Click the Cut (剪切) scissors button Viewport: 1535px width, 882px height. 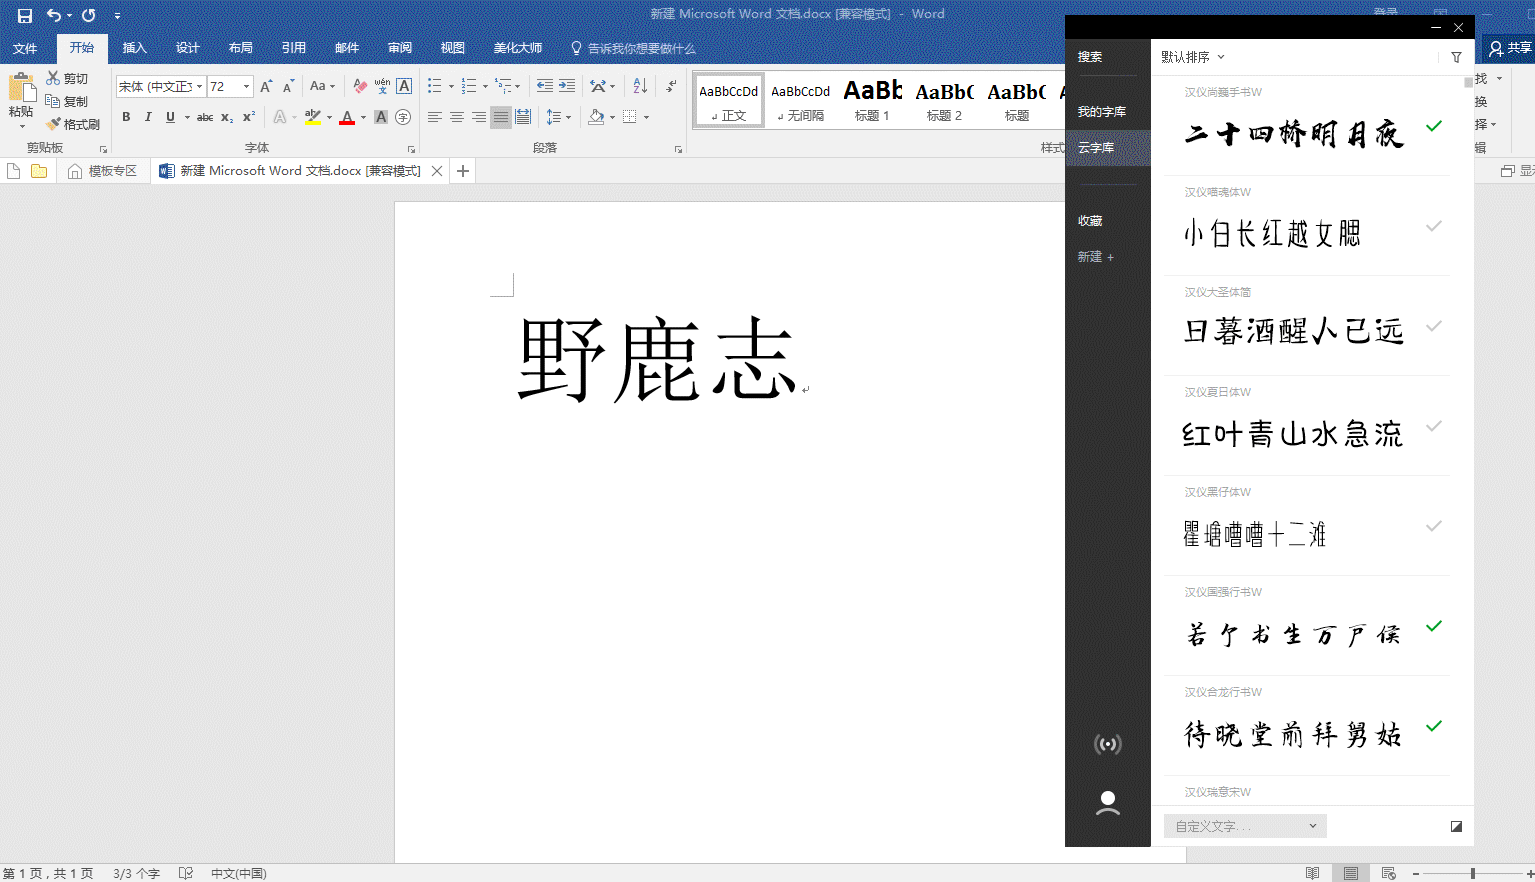pyautogui.click(x=67, y=78)
